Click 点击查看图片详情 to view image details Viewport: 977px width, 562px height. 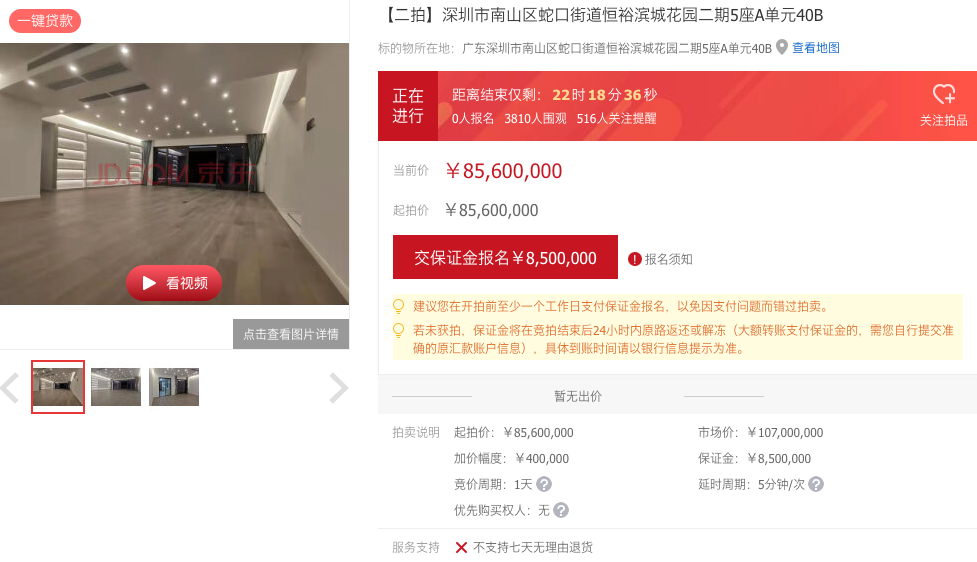click(291, 334)
